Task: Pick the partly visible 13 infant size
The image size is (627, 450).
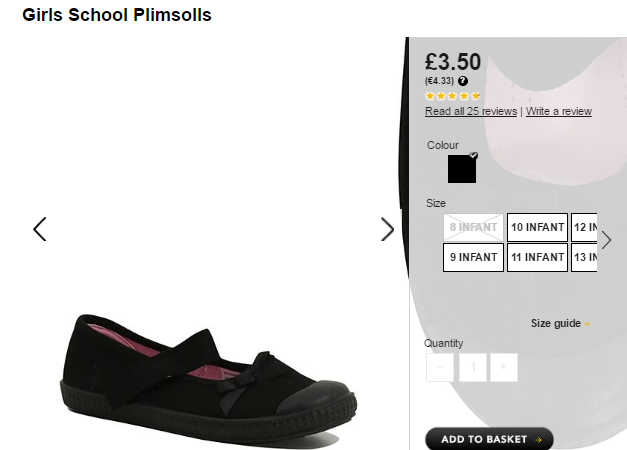Action: coord(584,257)
